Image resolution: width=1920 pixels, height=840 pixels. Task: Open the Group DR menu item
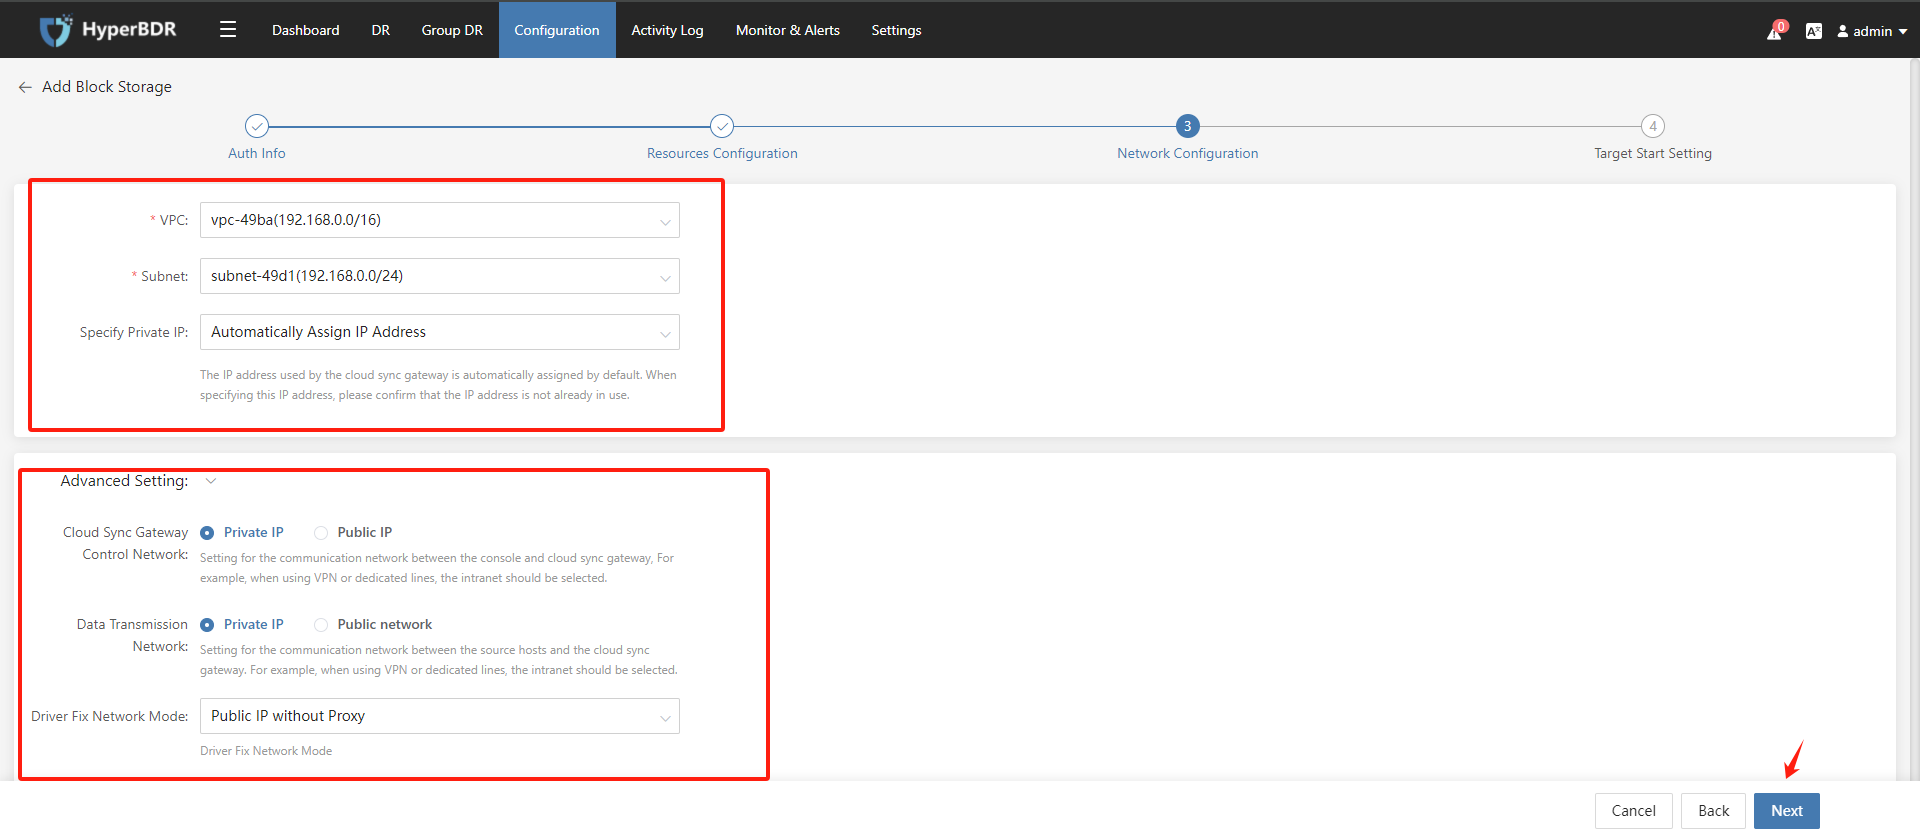pos(452,30)
